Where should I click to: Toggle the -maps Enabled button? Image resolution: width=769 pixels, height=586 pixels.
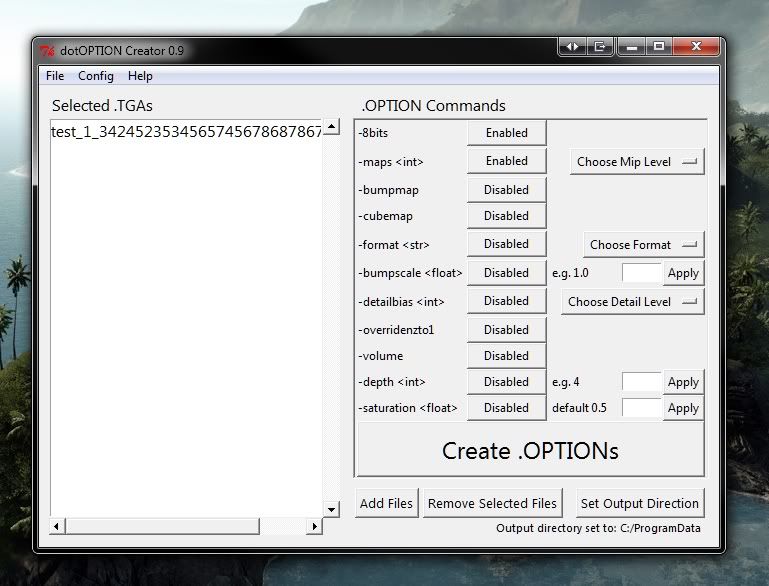pyautogui.click(x=507, y=161)
